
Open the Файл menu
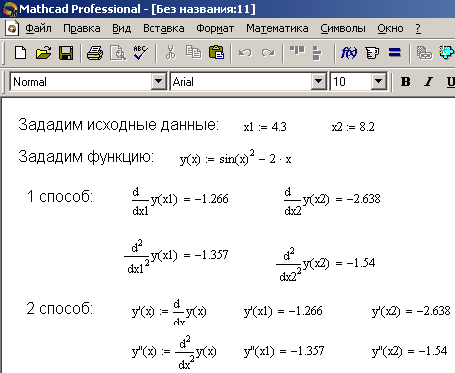click(x=38, y=29)
